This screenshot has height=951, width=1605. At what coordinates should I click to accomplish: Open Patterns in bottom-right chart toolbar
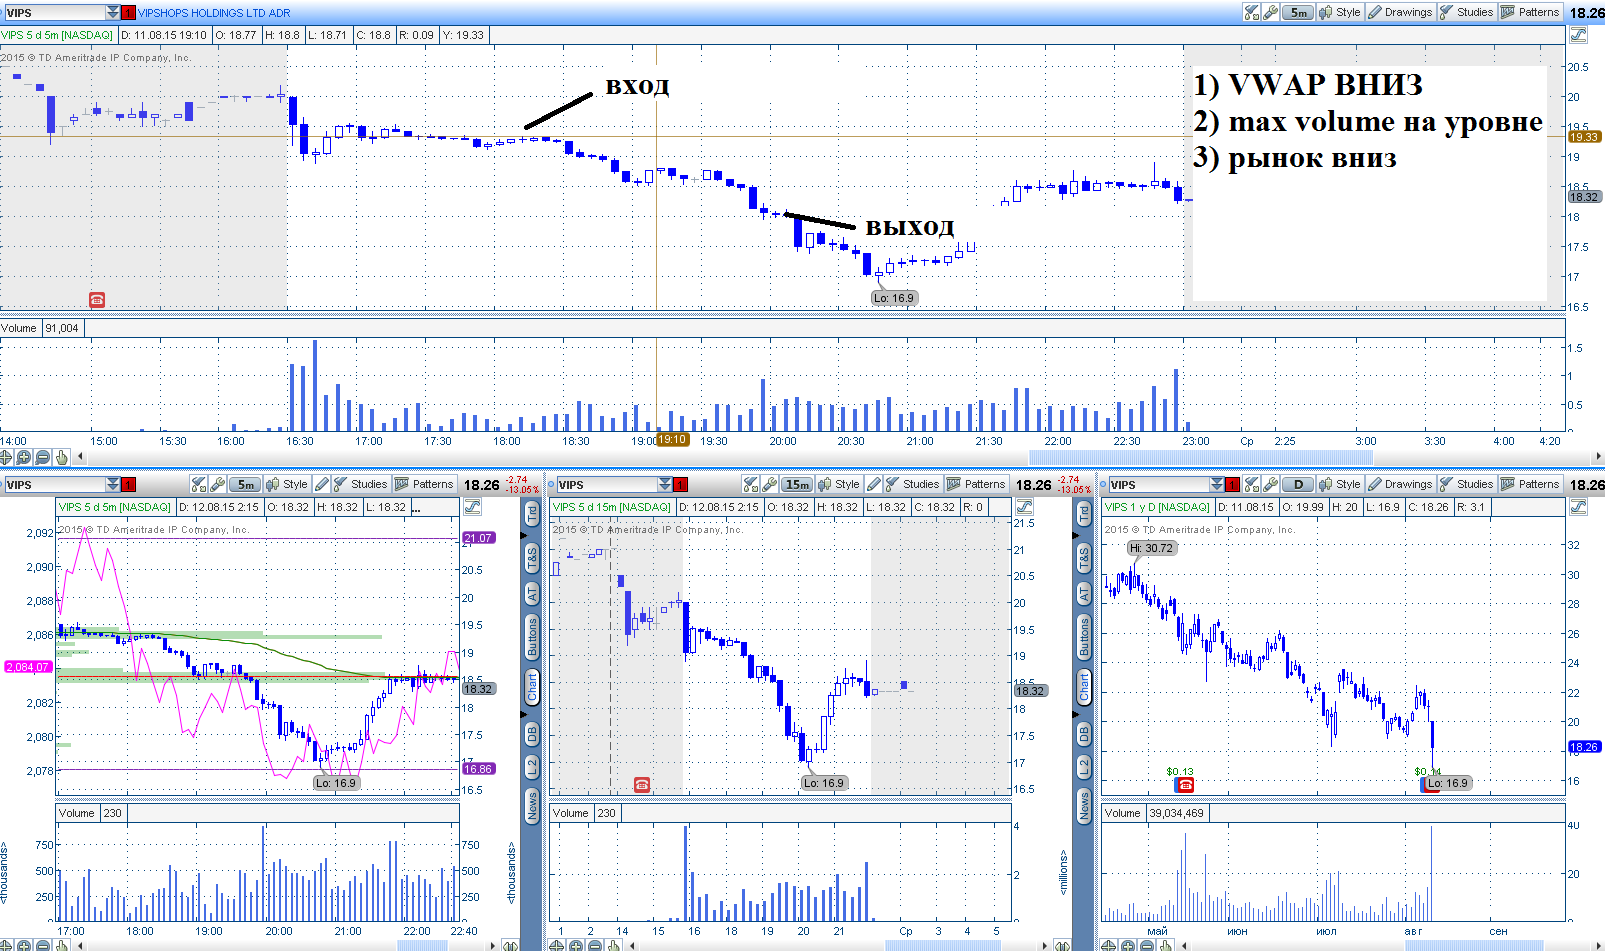[x=1530, y=484]
